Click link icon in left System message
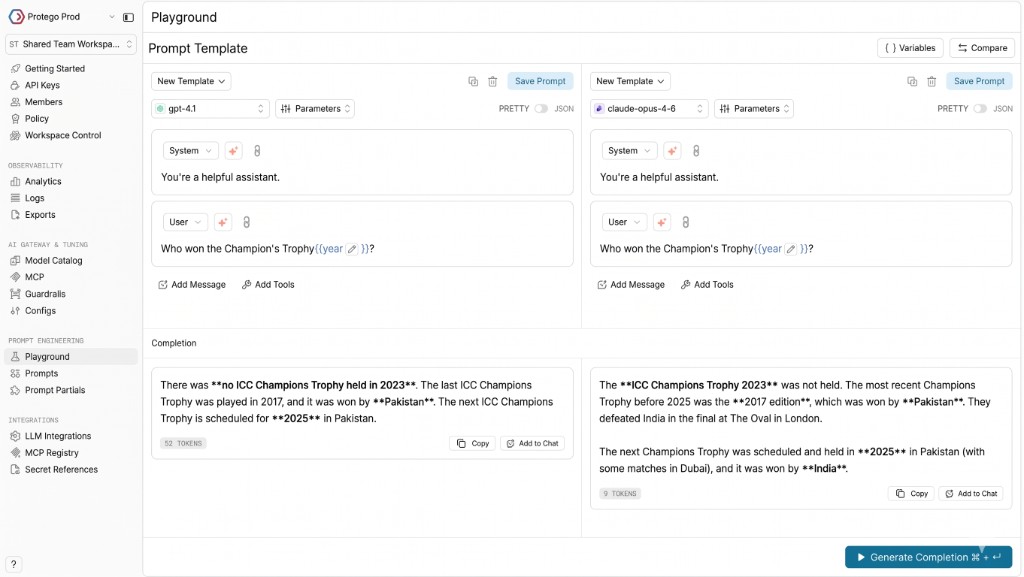 [x=257, y=151]
